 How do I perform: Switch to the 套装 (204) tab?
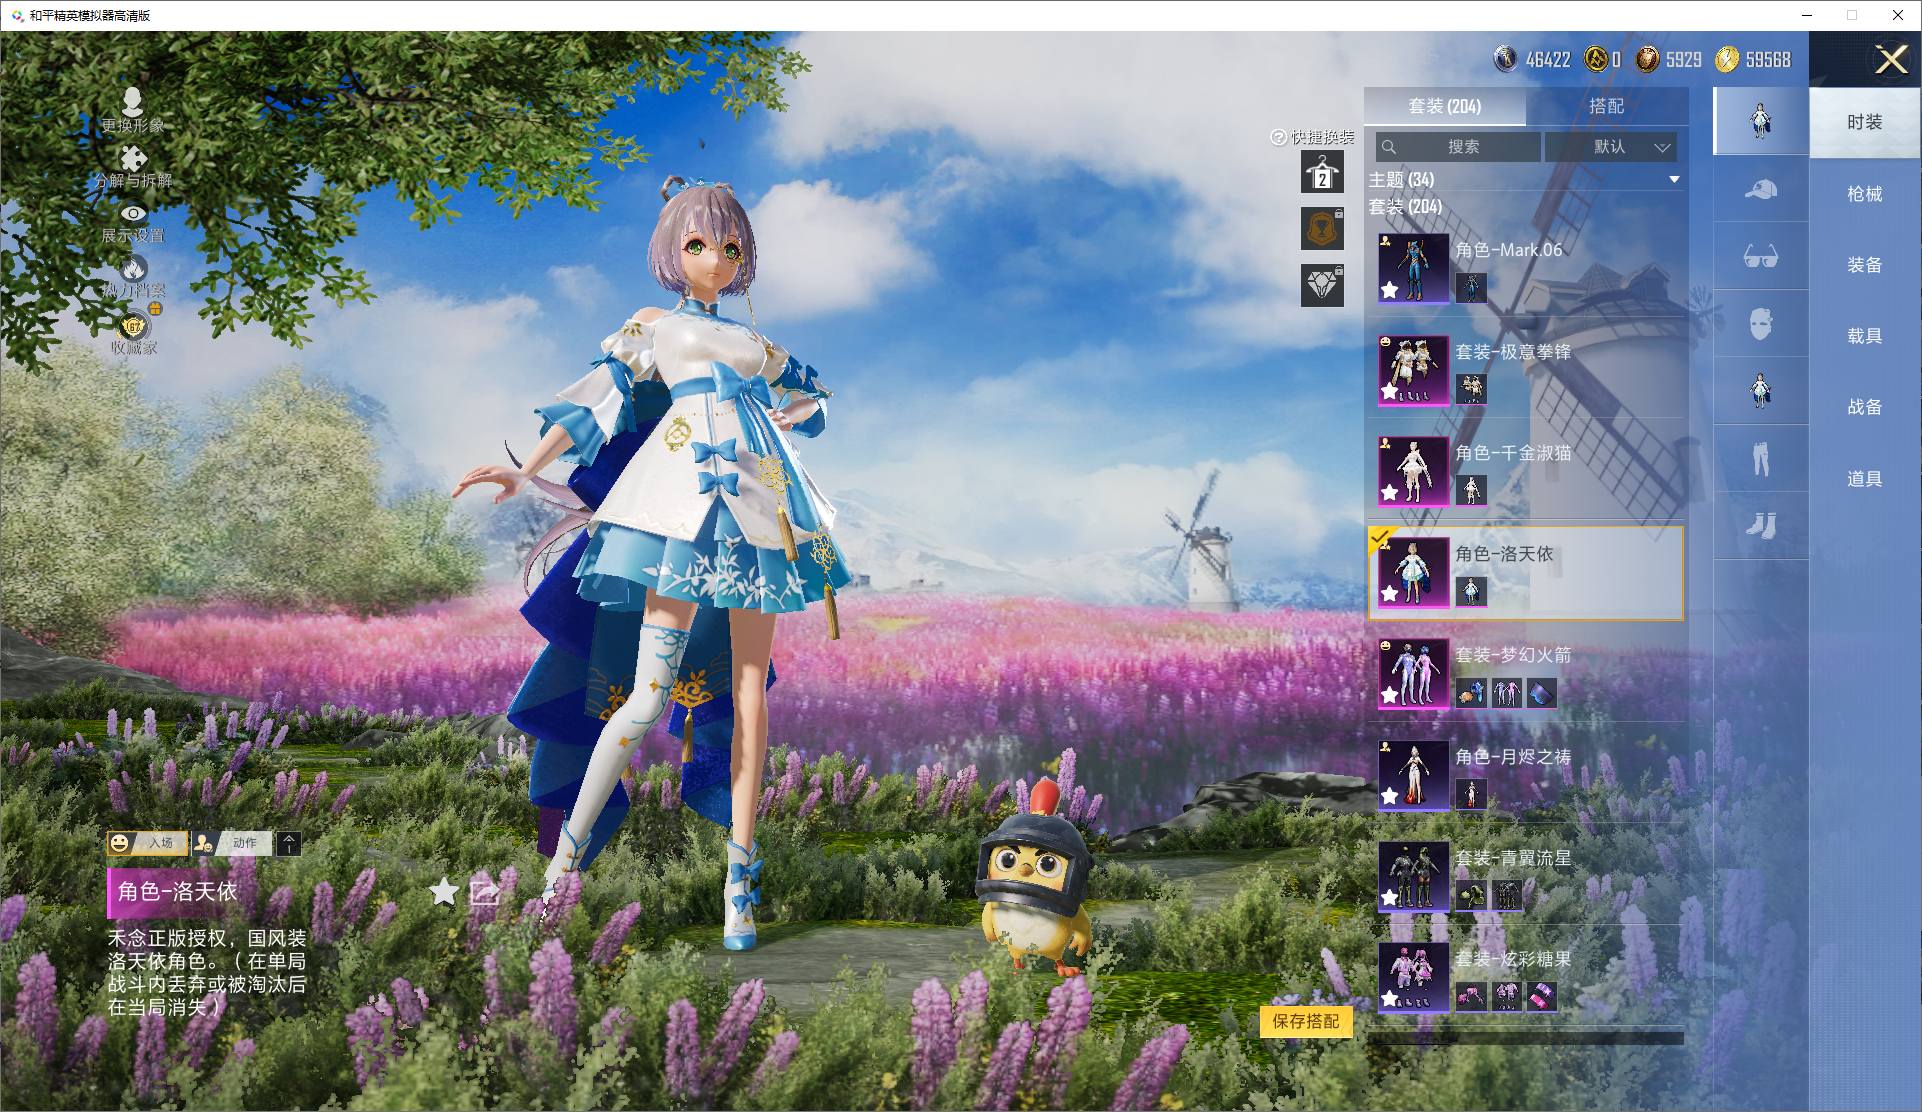(1445, 106)
